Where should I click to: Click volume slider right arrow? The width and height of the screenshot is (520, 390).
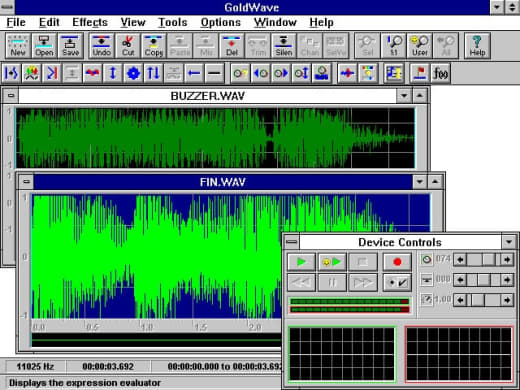click(507, 260)
